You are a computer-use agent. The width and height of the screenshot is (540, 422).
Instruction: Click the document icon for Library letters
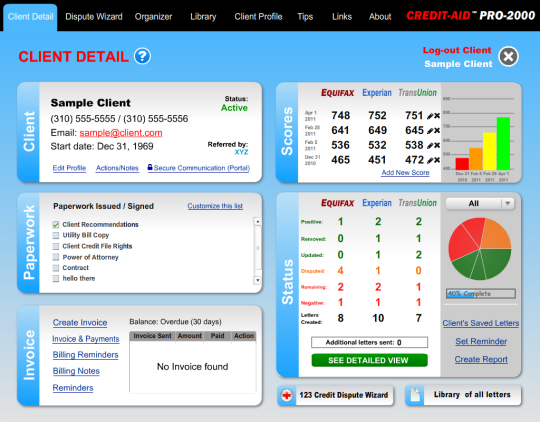[x=415, y=395]
